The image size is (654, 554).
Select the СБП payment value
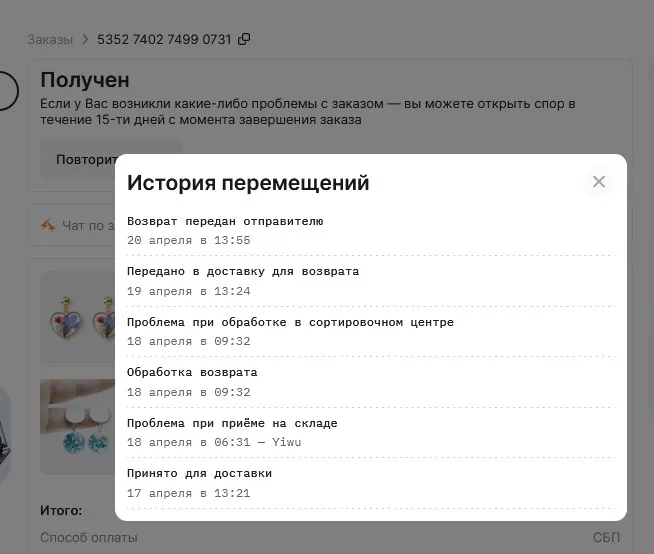pyautogui.click(x=606, y=537)
